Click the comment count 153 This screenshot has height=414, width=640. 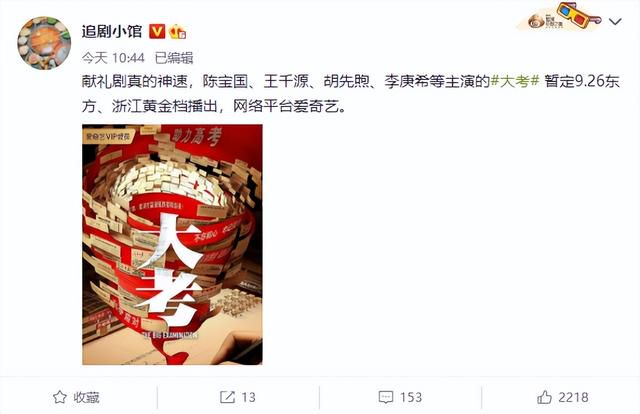(411, 397)
